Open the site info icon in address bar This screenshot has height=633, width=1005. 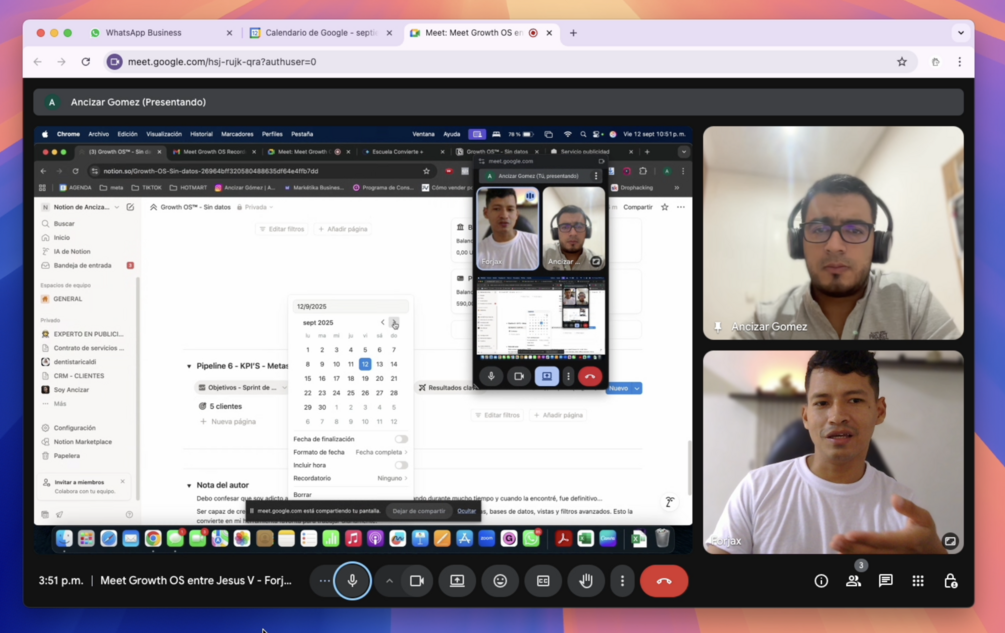pyautogui.click(x=114, y=62)
